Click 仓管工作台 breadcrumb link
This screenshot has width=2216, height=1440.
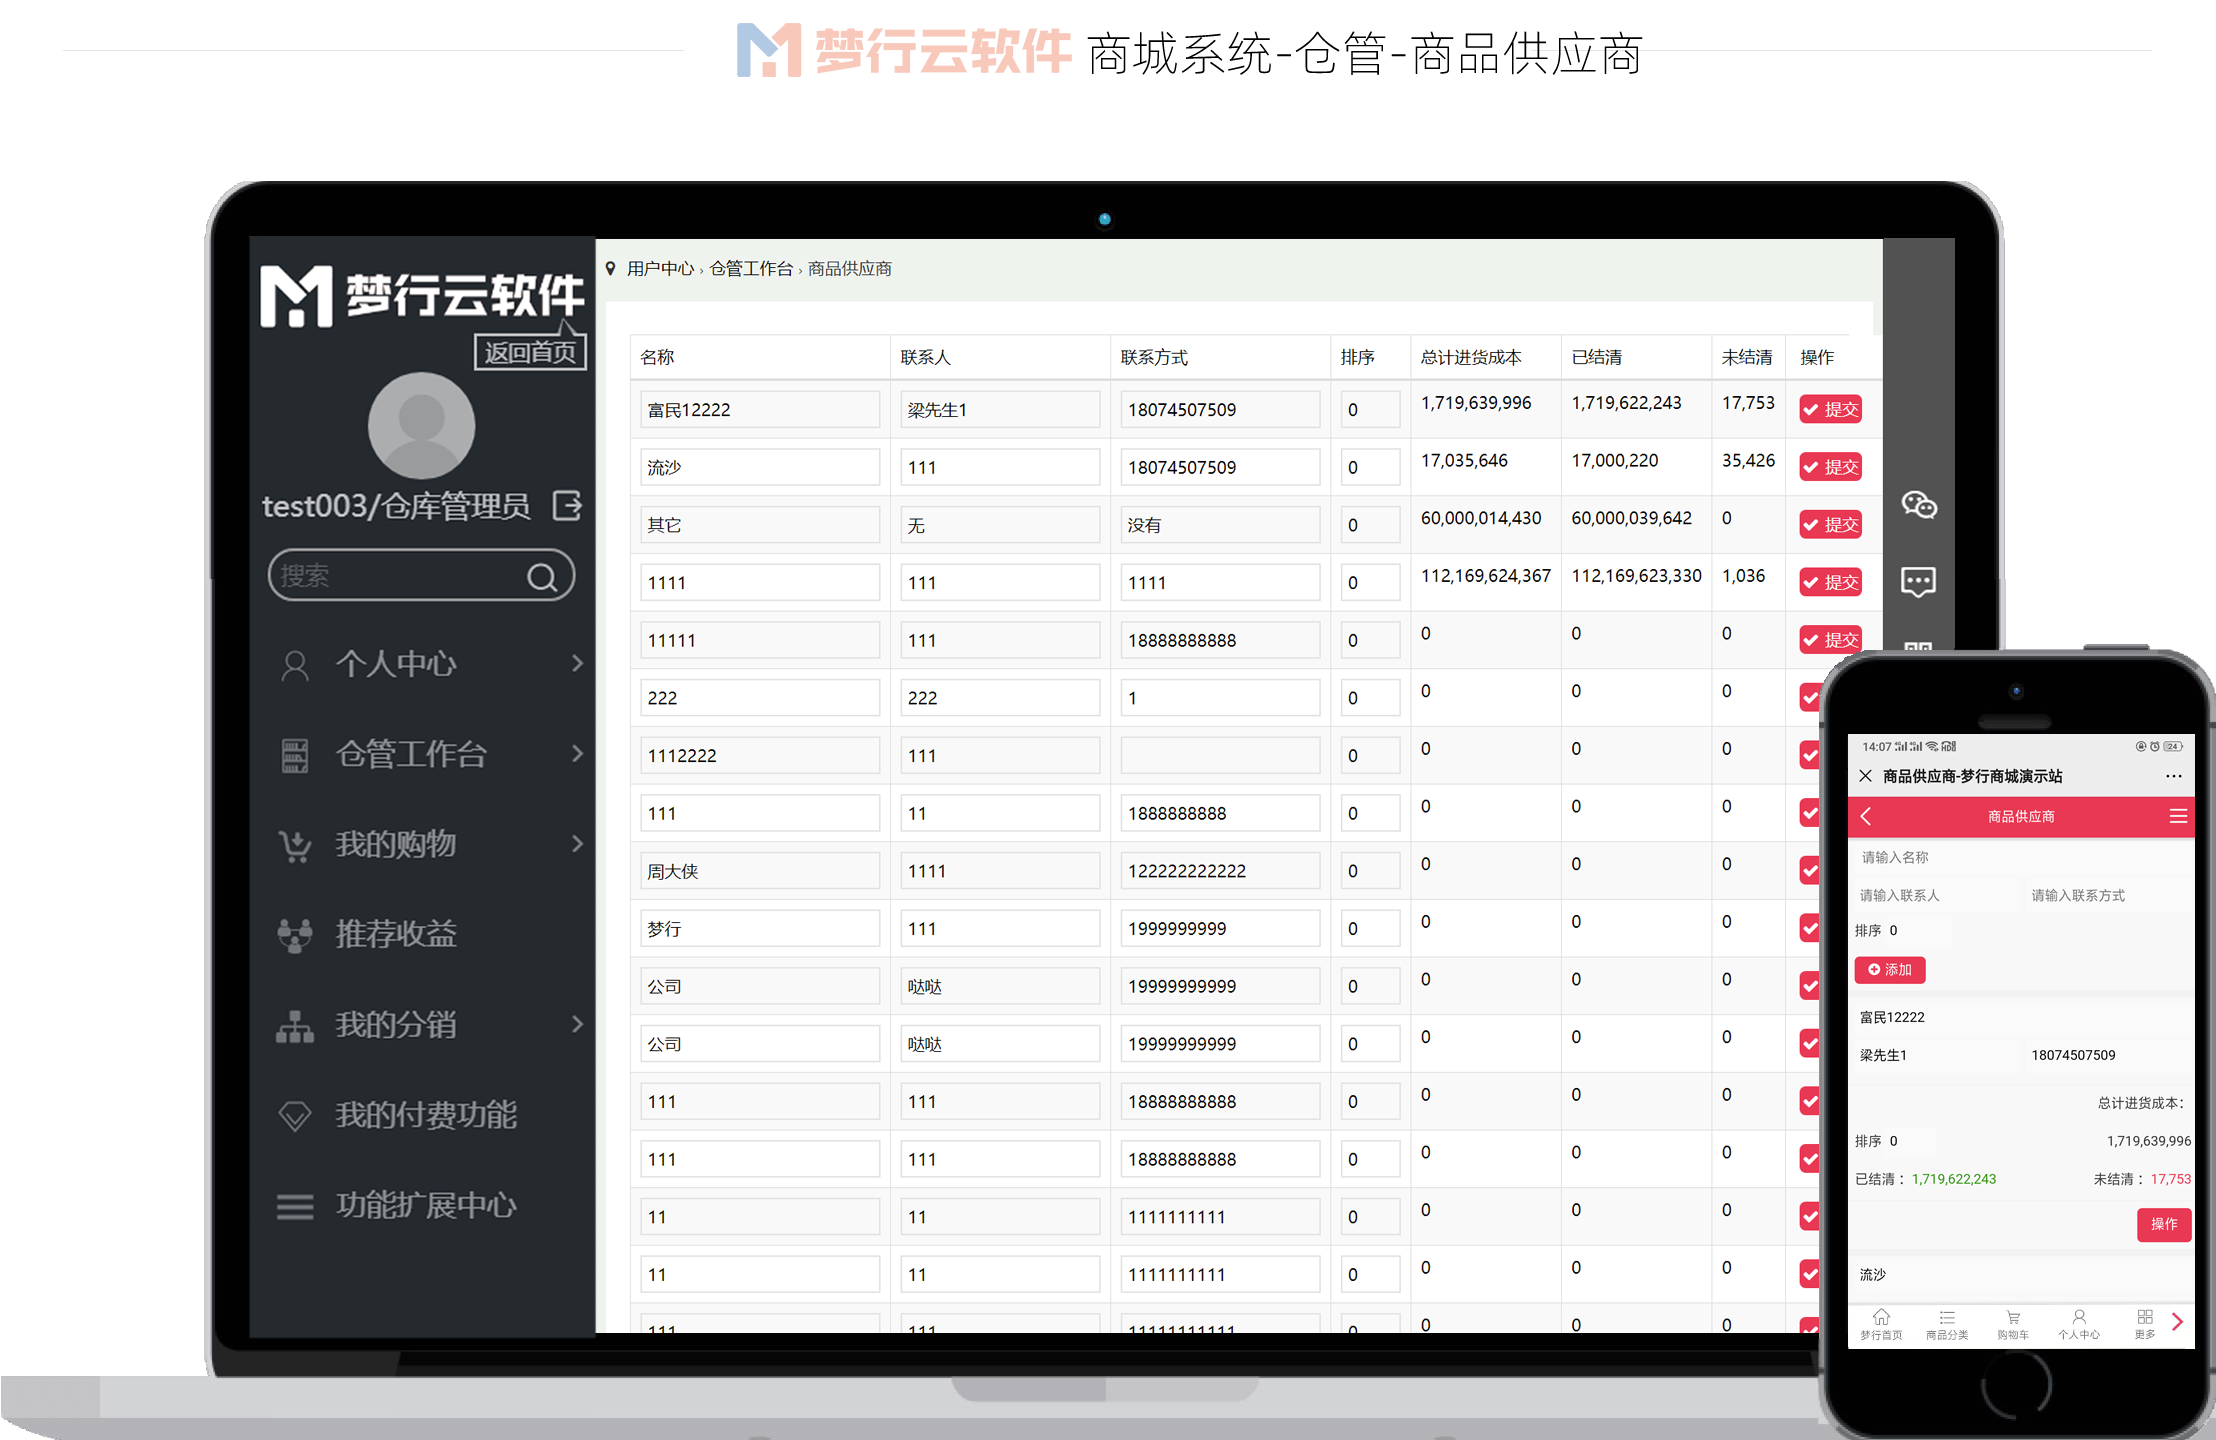click(751, 268)
